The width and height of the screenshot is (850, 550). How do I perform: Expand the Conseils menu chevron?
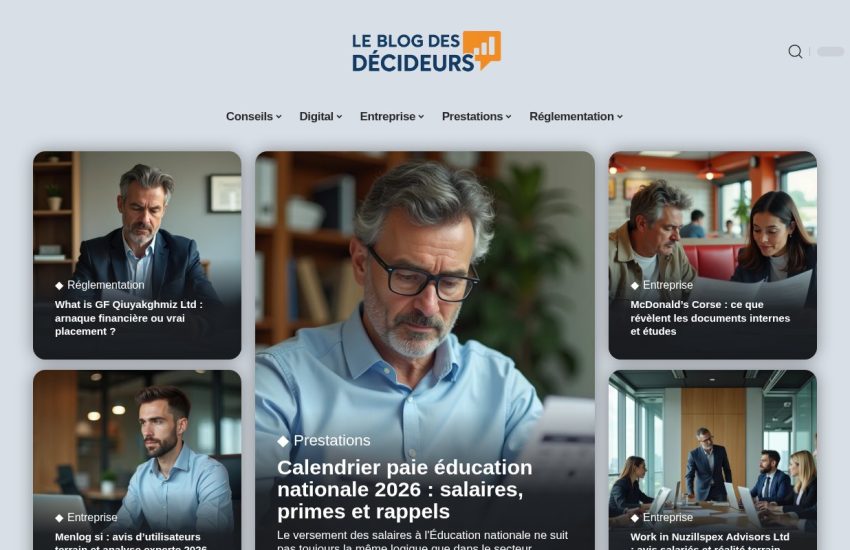click(x=279, y=117)
